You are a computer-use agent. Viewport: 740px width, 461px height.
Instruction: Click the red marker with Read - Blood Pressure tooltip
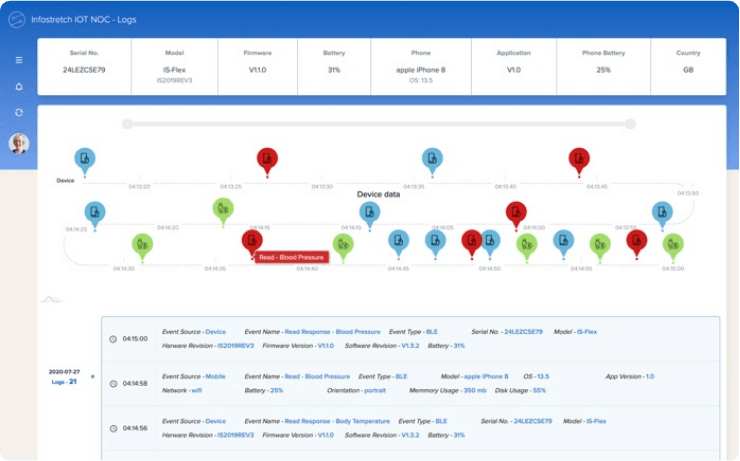252,241
